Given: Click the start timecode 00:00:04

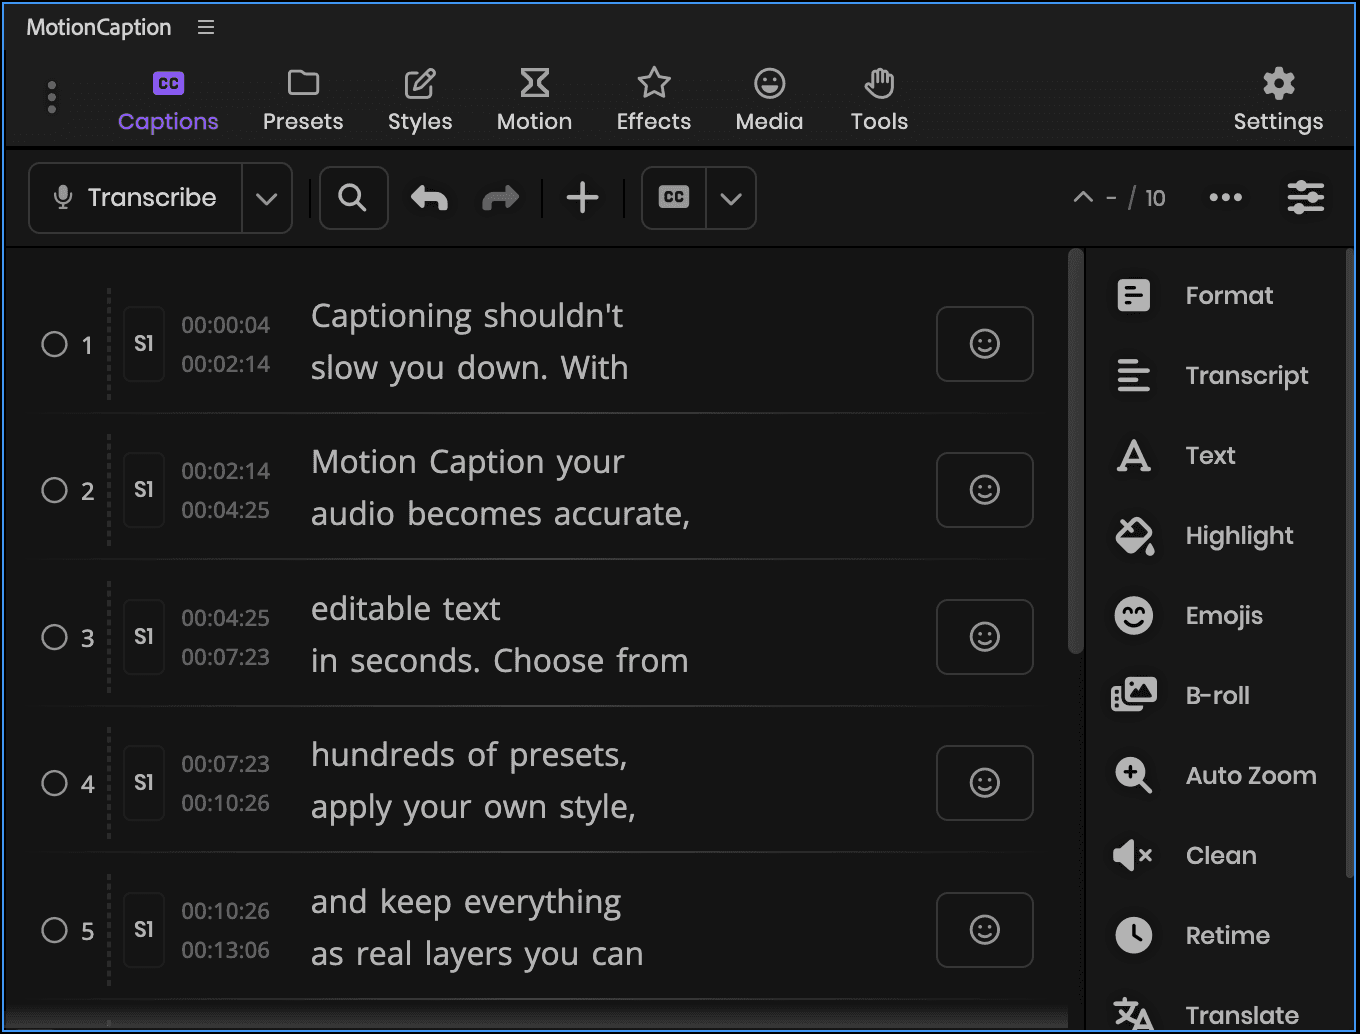Looking at the screenshot, I should coord(226,325).
